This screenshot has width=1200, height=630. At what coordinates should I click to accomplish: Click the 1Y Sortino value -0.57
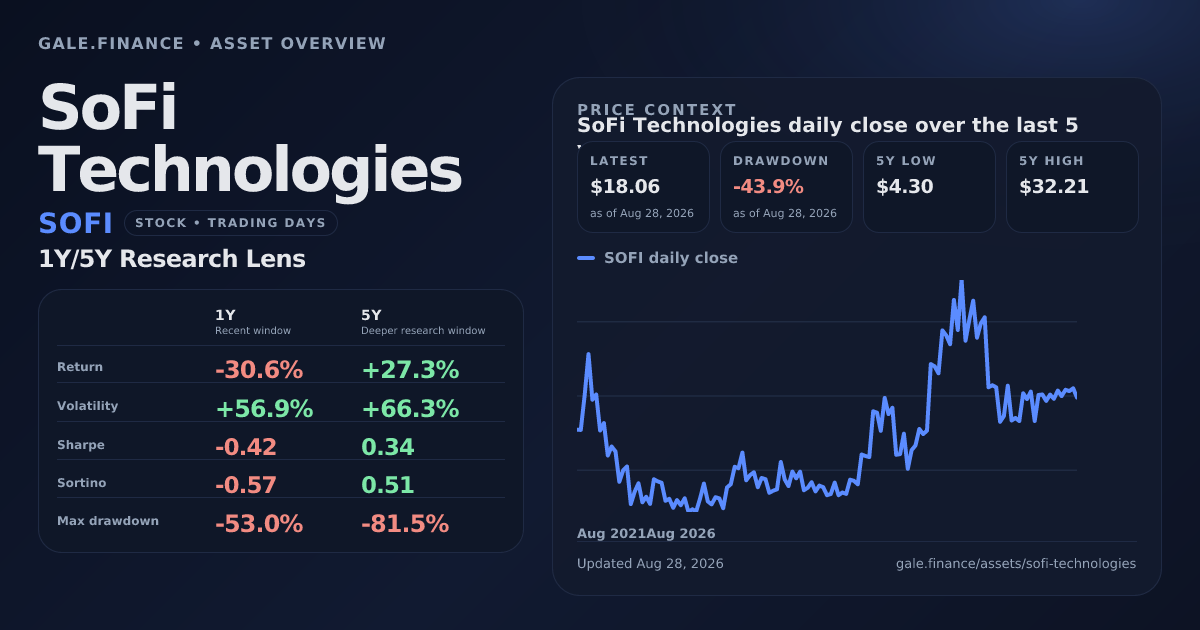point(246,486)
